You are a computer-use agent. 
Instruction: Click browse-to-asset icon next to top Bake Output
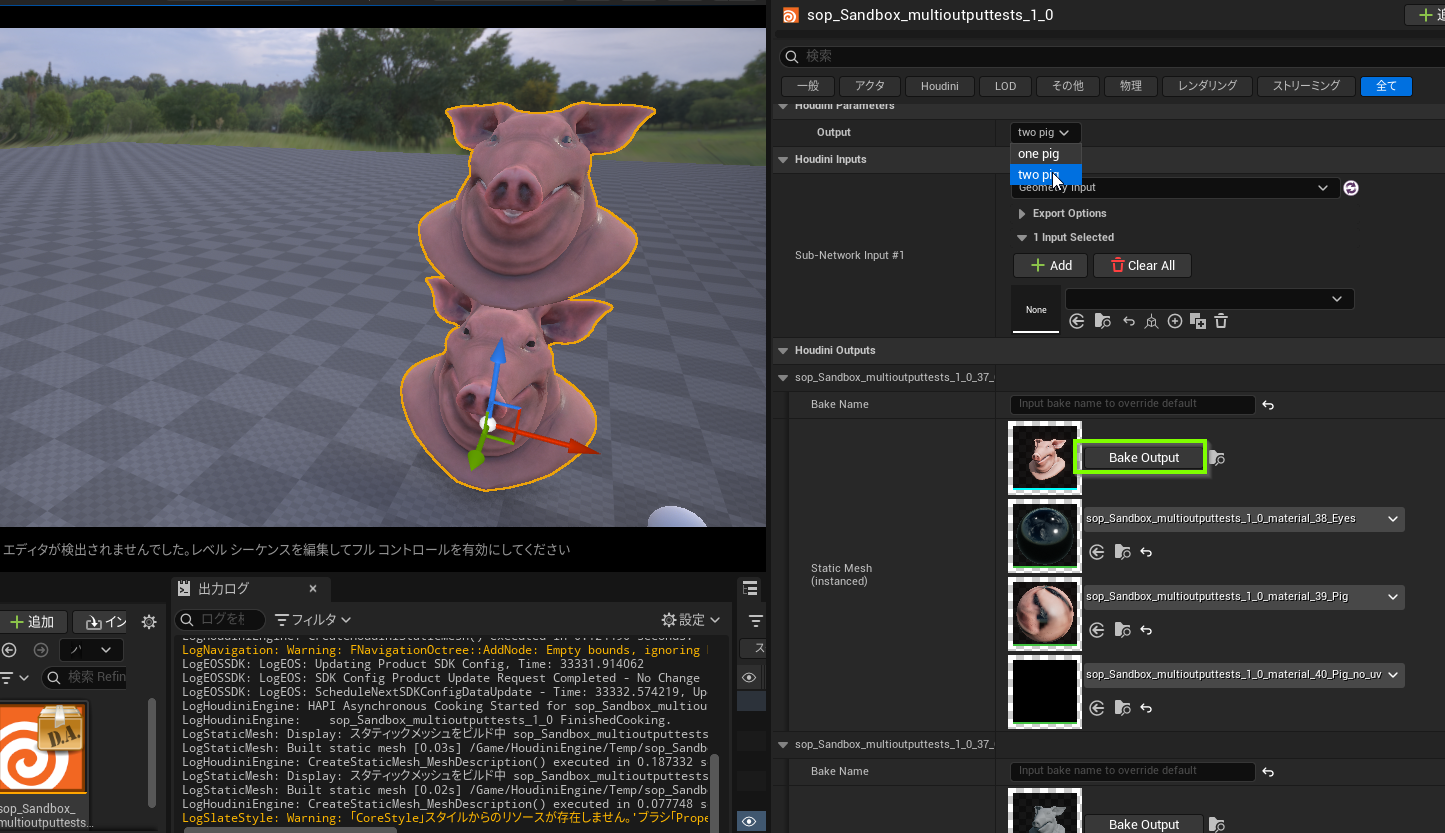(1217, 458)
